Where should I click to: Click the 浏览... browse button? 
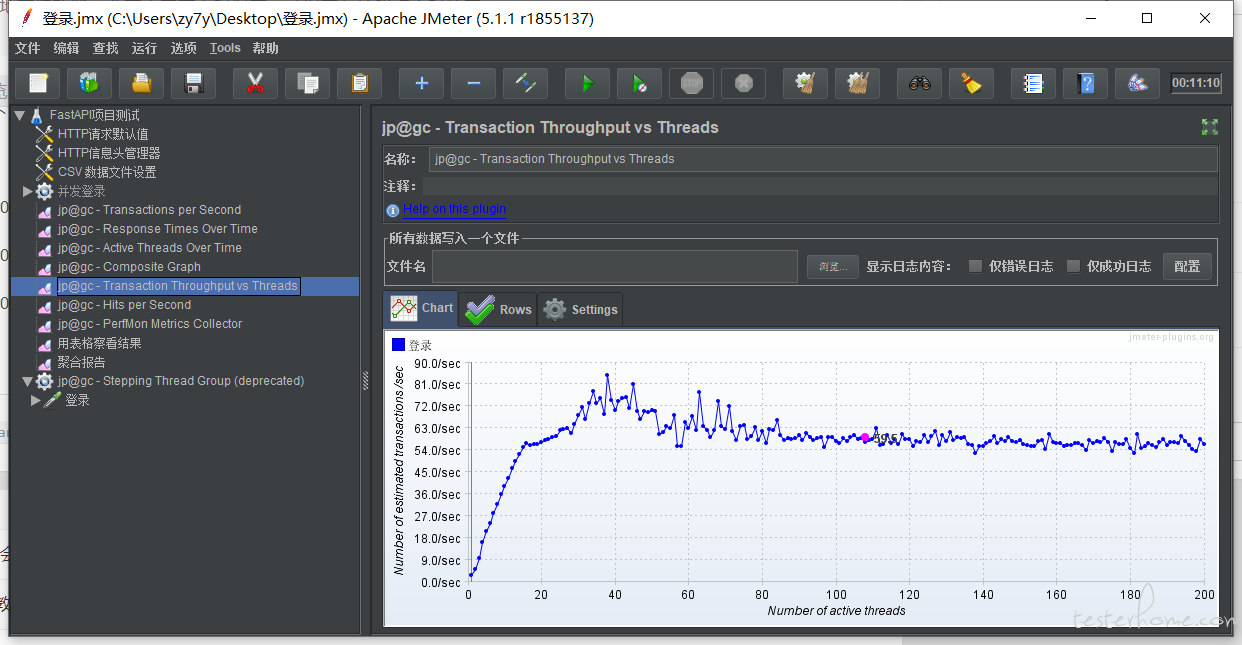click(x=833, y=267)
